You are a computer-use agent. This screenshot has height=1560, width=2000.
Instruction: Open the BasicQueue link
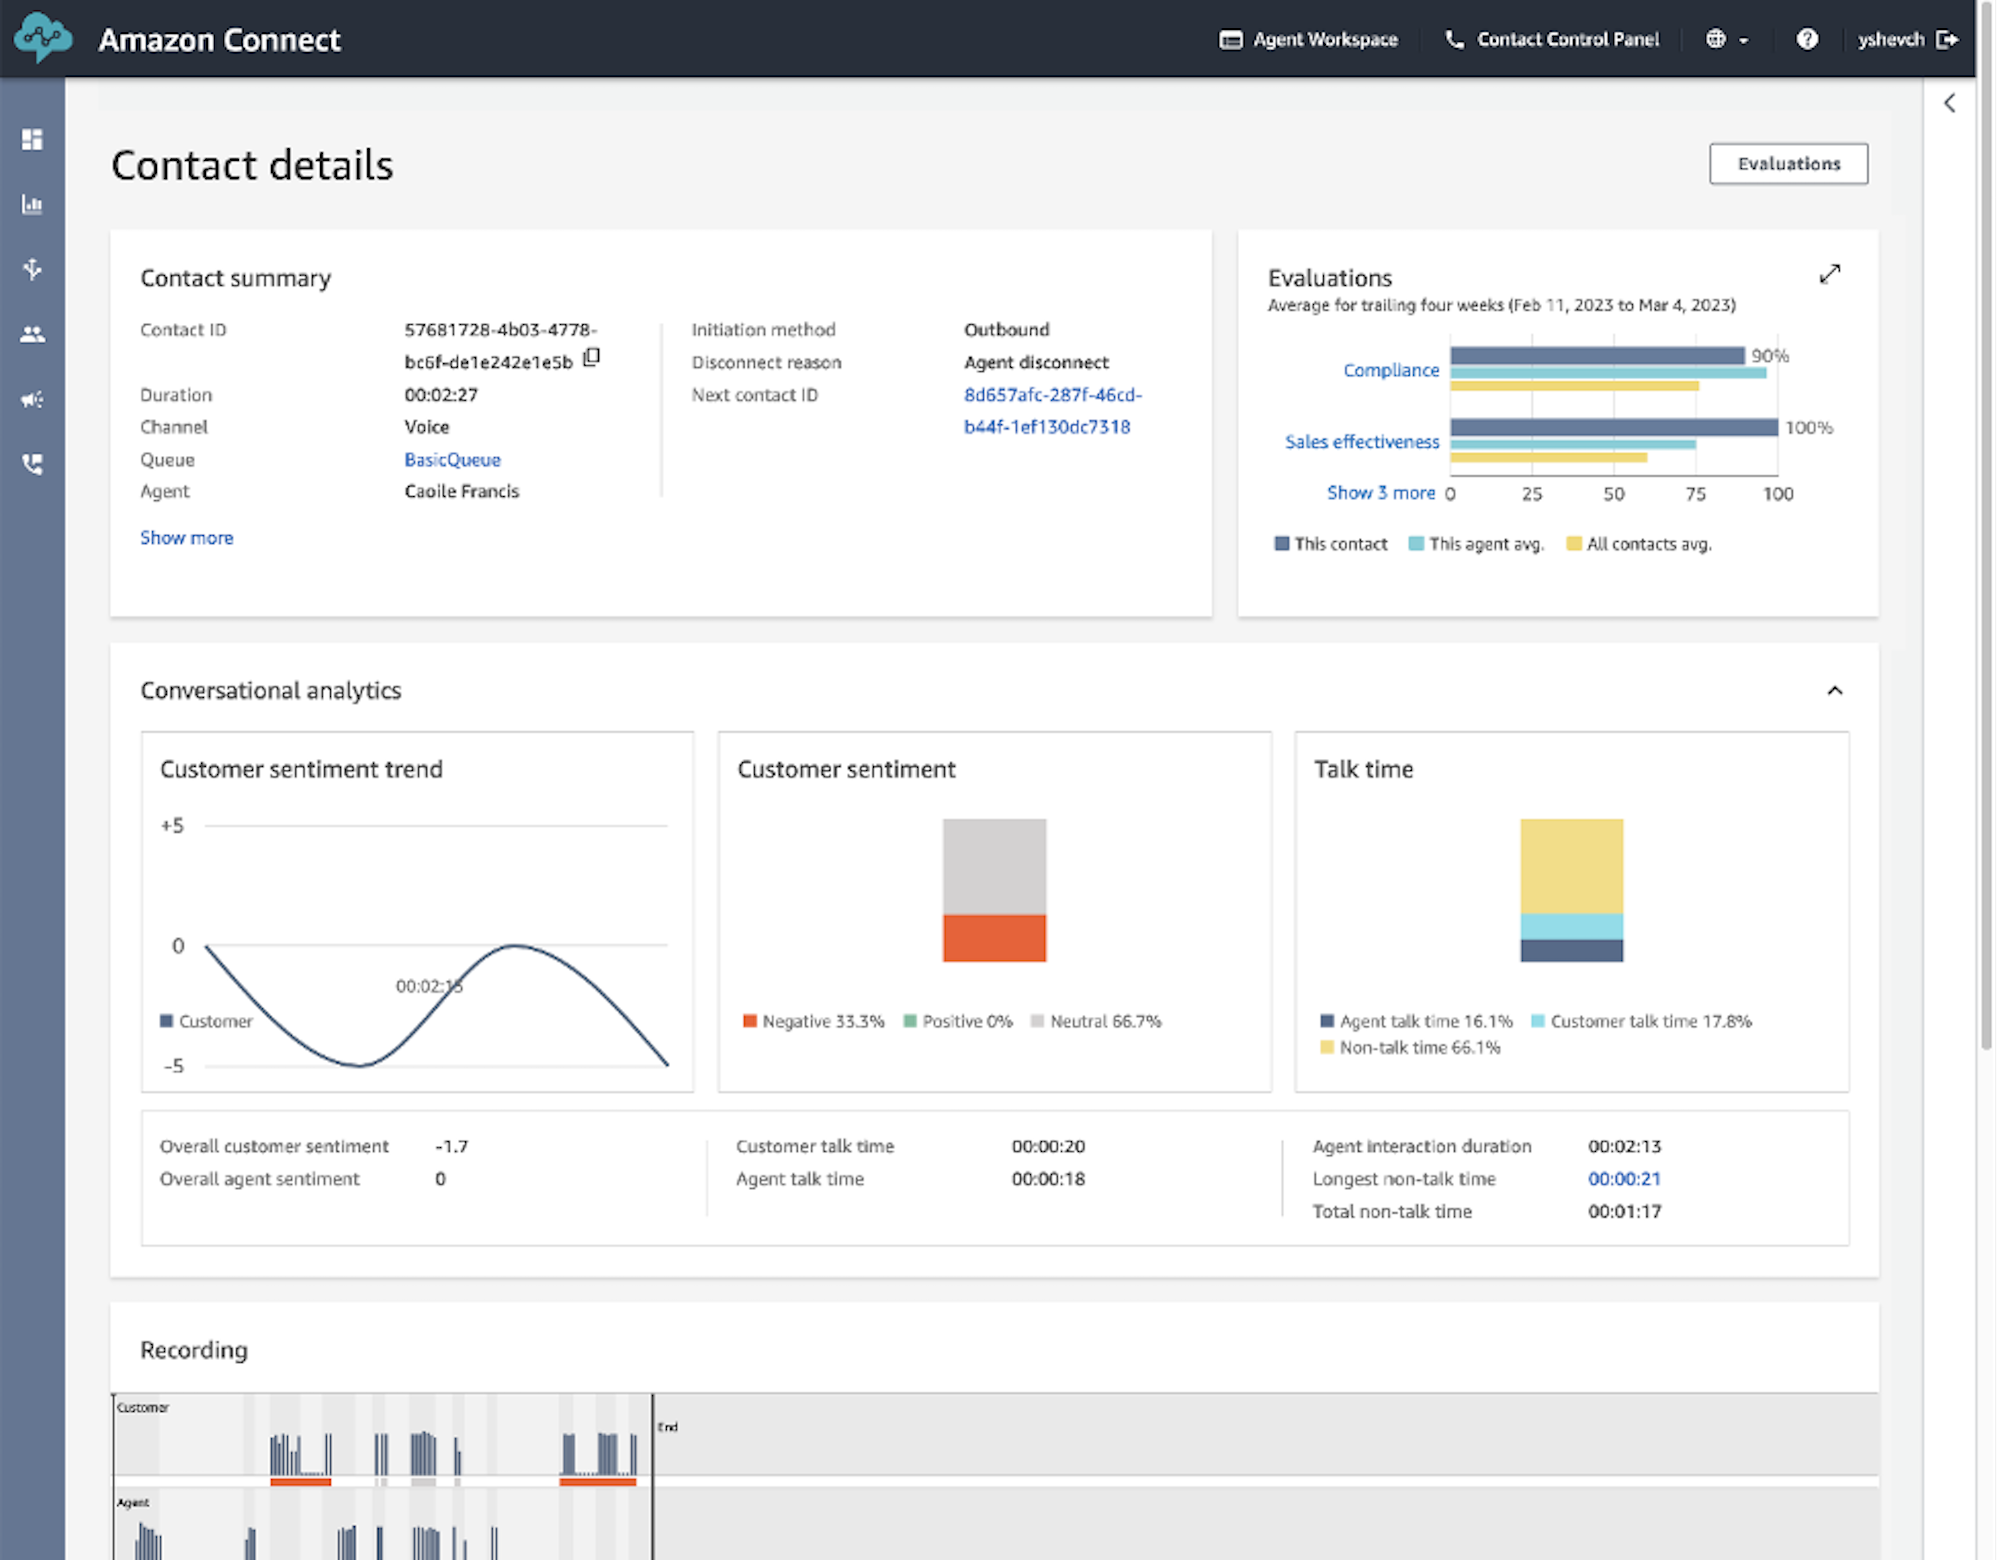click(x=452, y=460)
